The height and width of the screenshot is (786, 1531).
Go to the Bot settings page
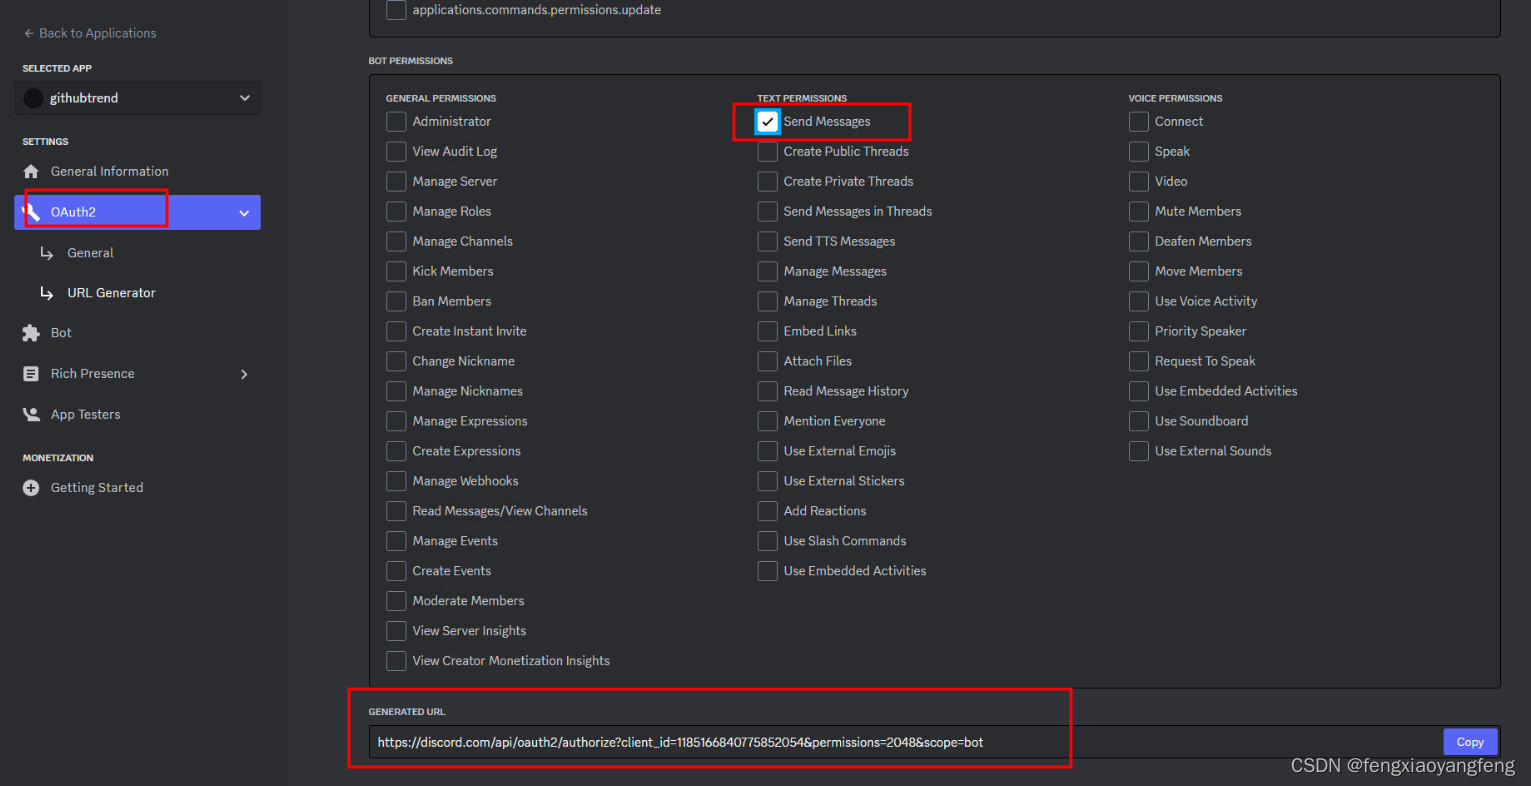point(61,333)
